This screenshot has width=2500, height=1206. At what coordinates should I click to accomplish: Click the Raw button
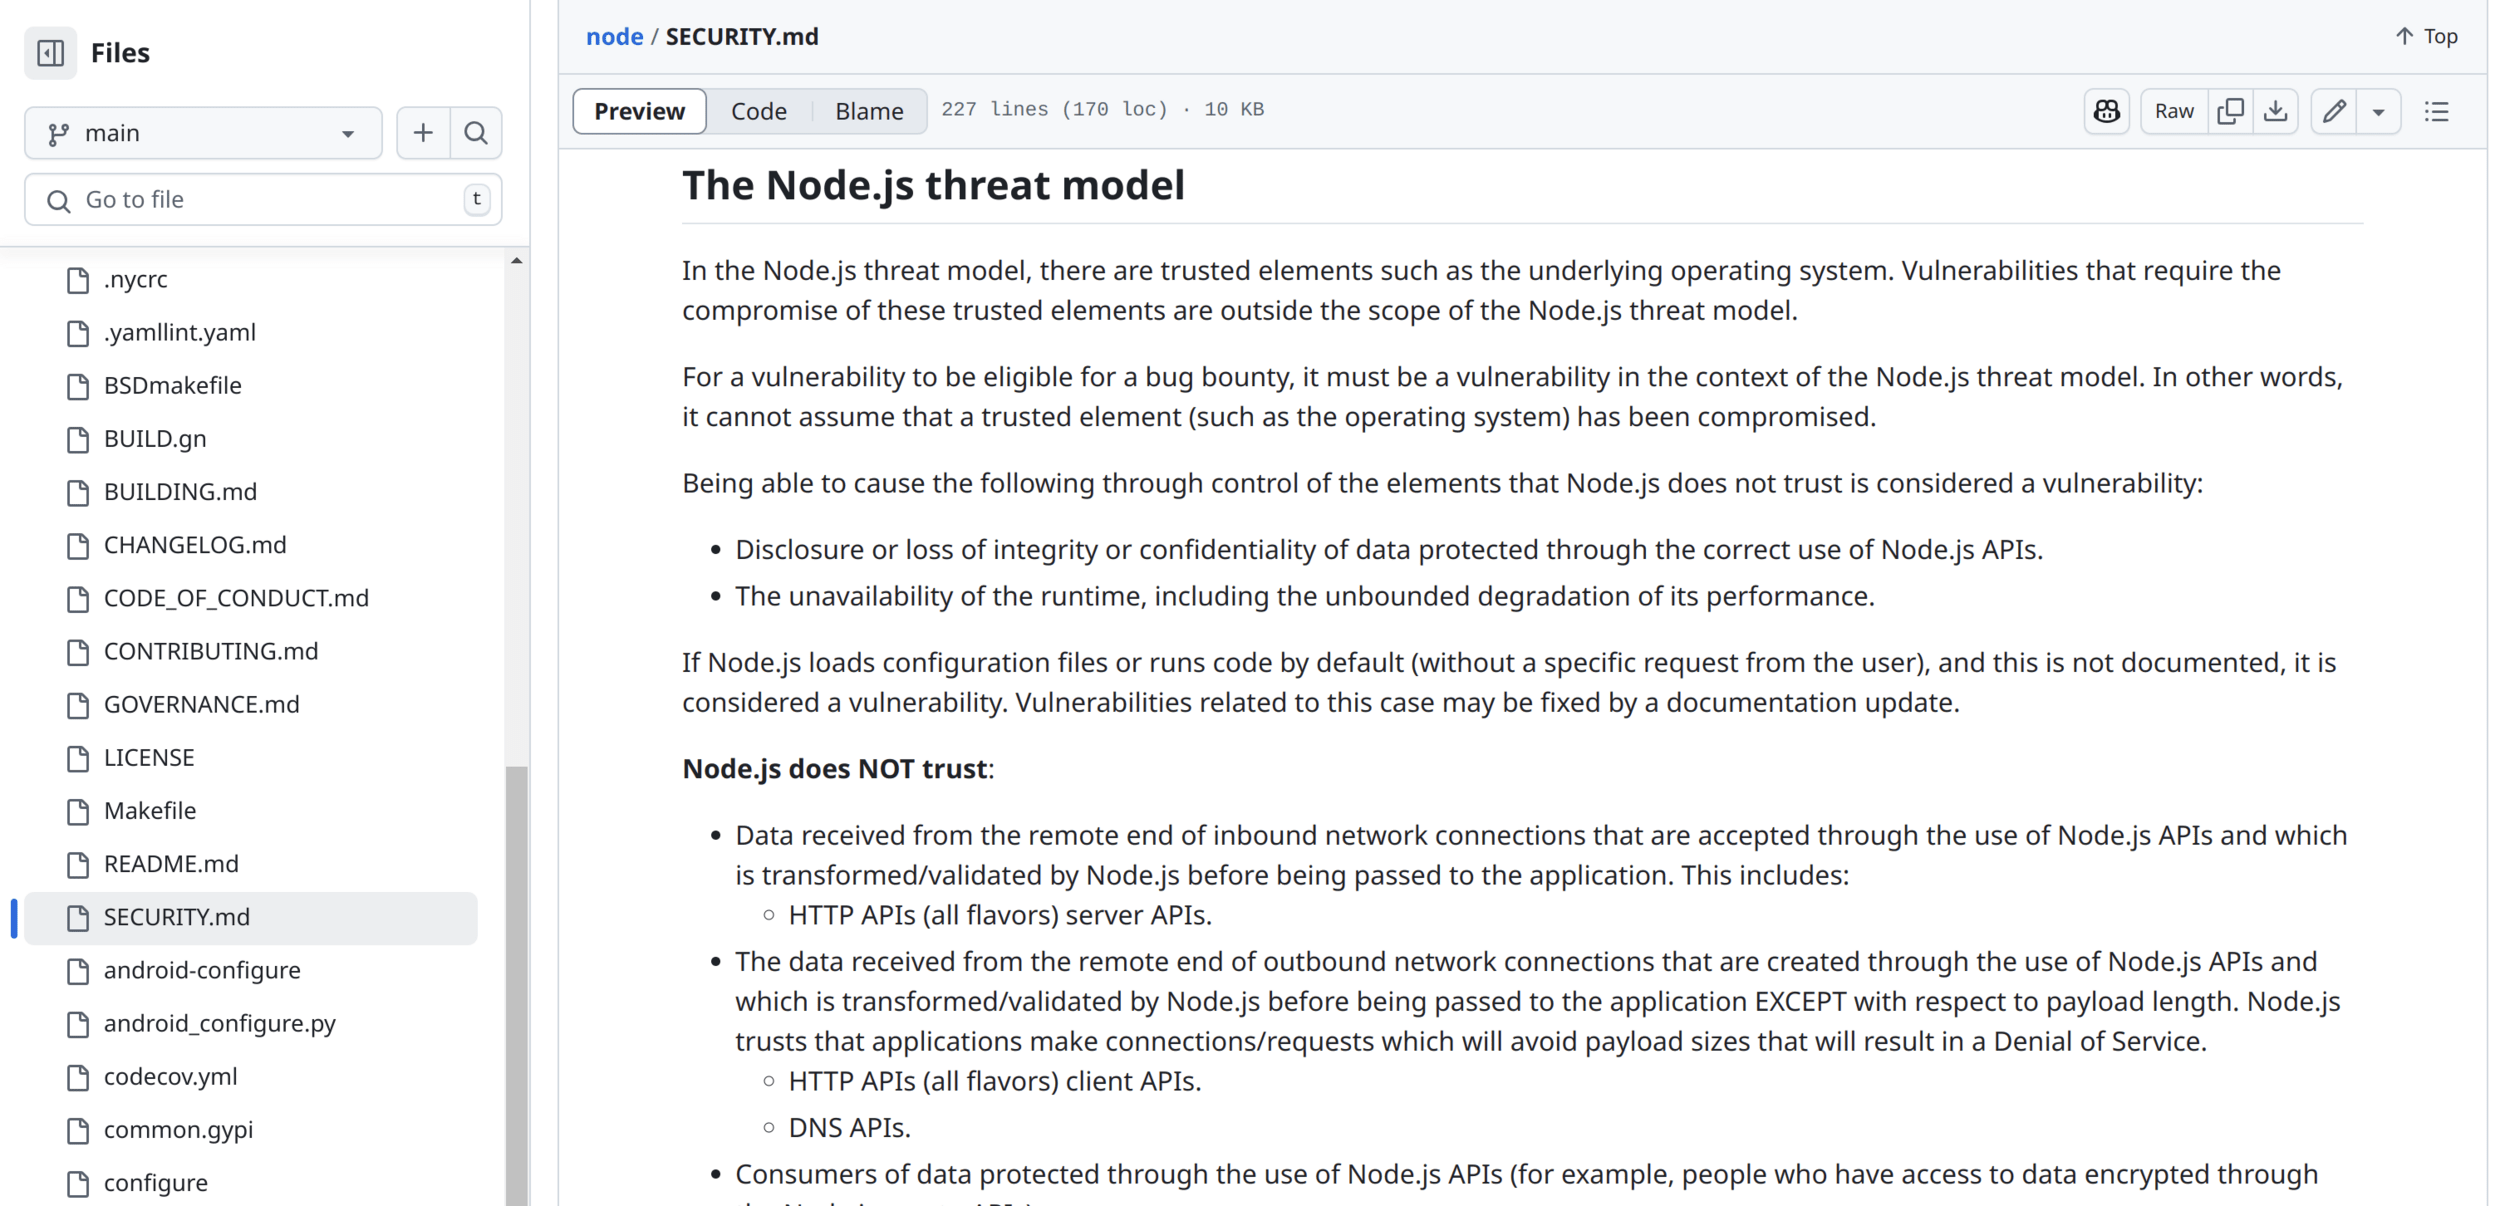coord(2173,111)
